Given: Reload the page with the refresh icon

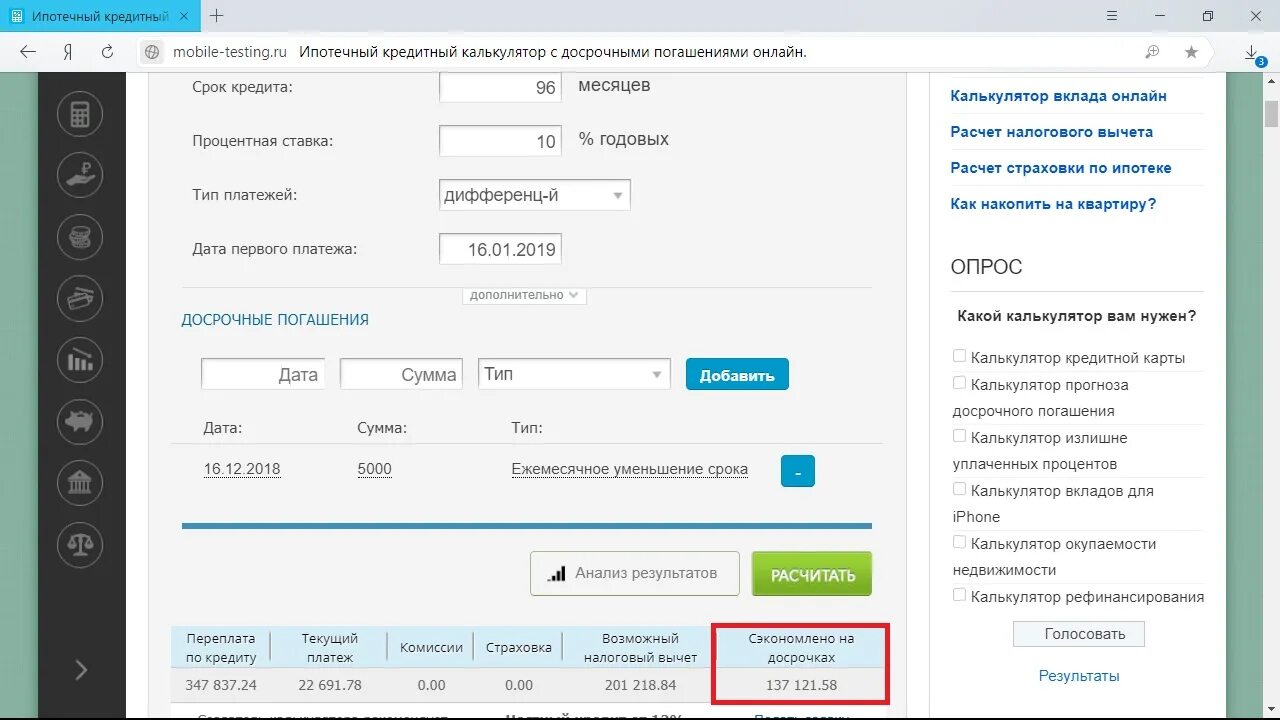Looking at the screenshot, I should coord(107,52).
